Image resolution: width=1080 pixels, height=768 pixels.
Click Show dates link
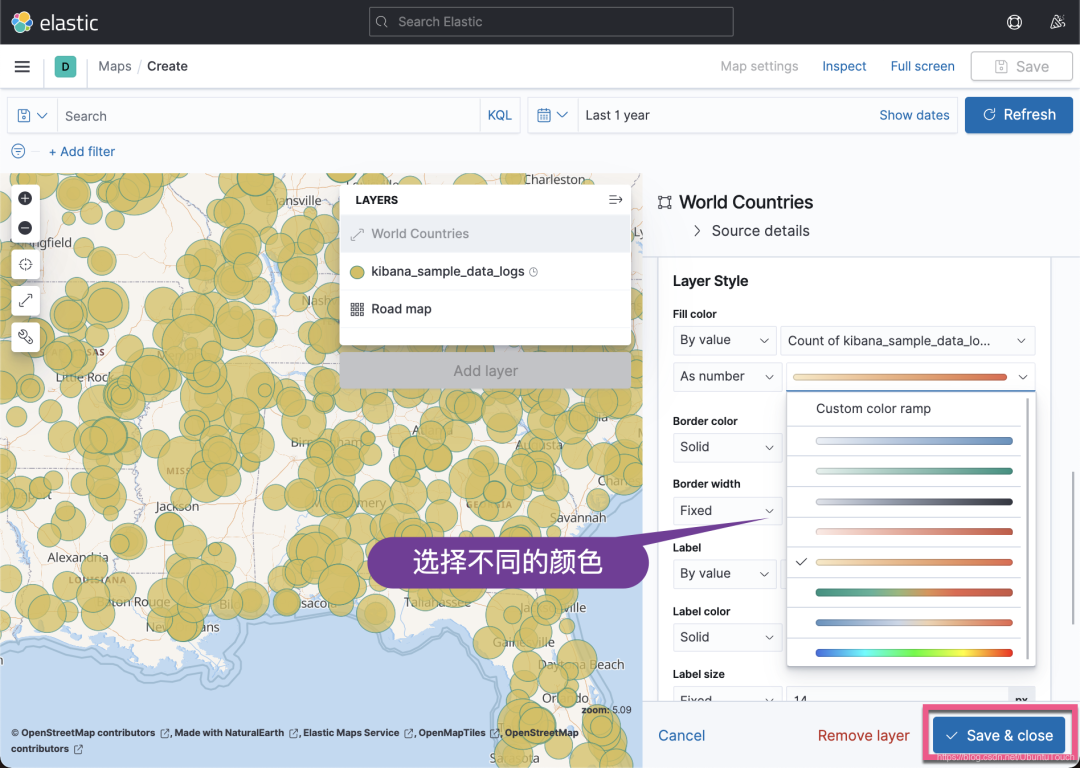[914, 116]
